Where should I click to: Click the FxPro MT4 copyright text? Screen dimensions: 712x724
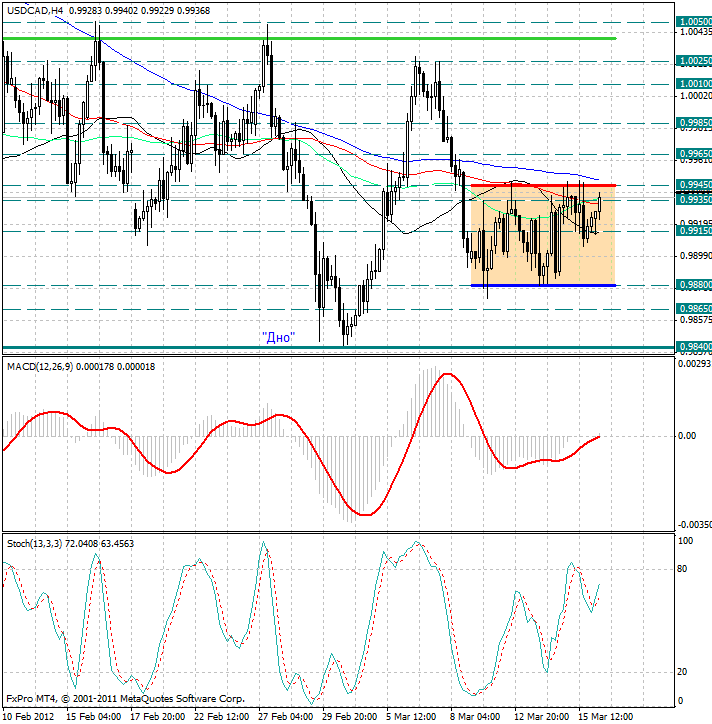[x=124, y=698]
